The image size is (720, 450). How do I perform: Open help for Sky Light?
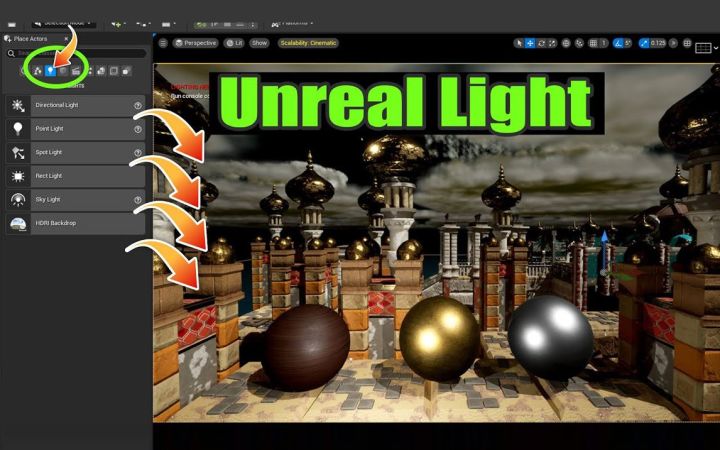point(138,200)
